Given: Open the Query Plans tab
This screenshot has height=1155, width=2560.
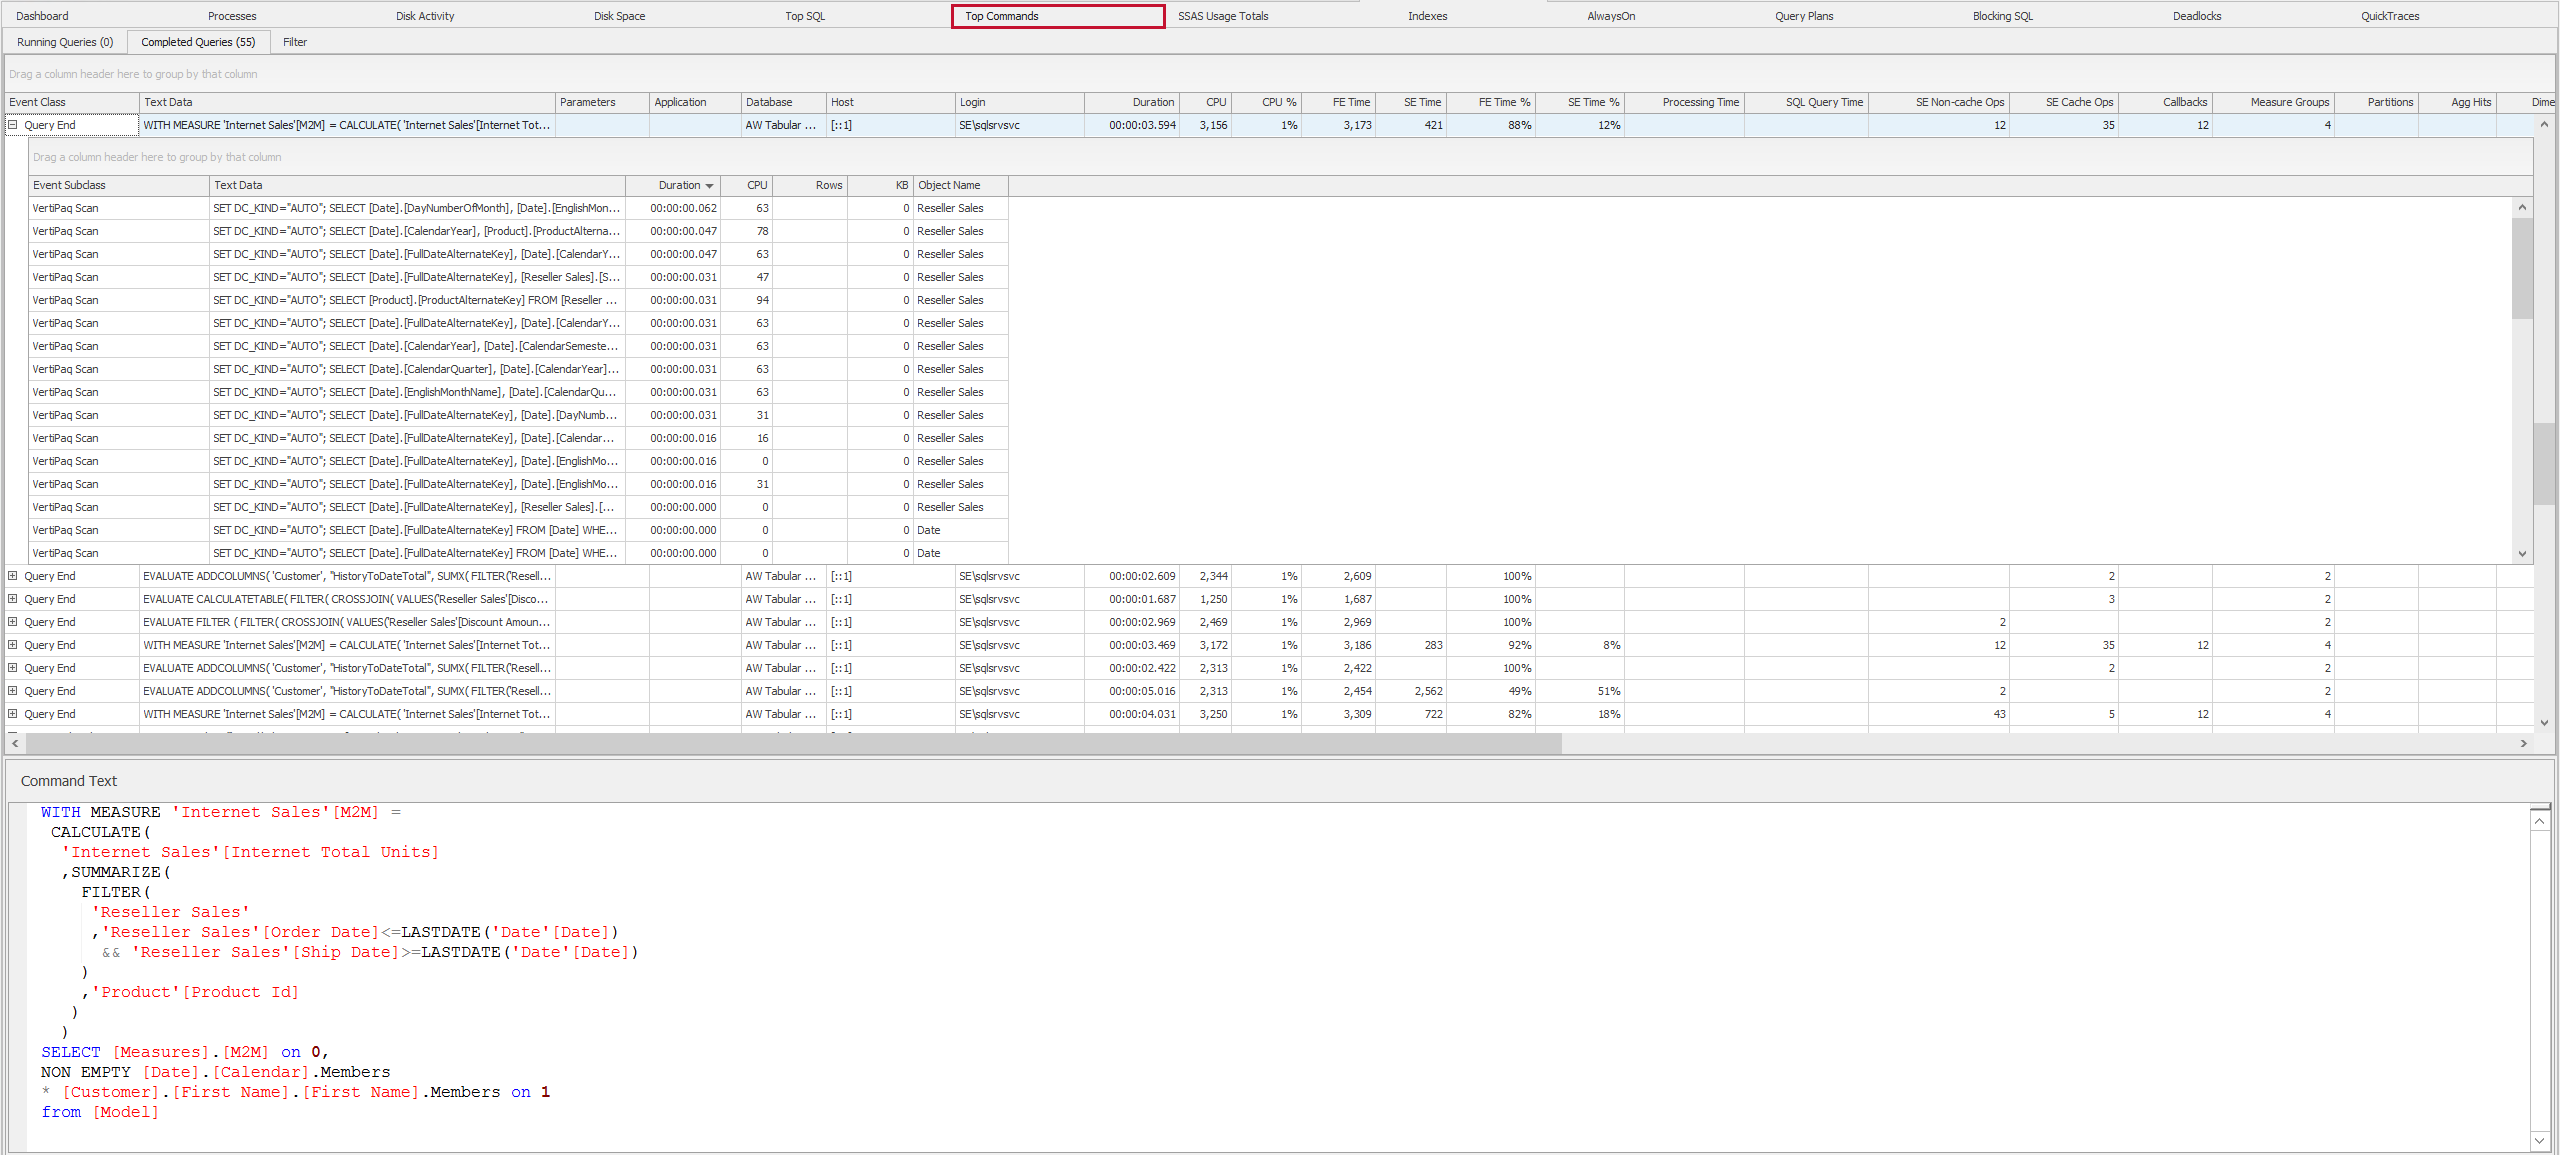Looking at the screenshot, I should point(1804,15).
